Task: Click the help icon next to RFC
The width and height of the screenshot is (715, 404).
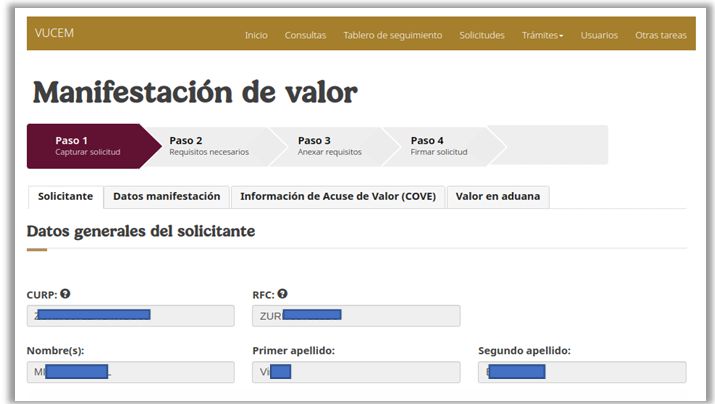Action: 283,294
